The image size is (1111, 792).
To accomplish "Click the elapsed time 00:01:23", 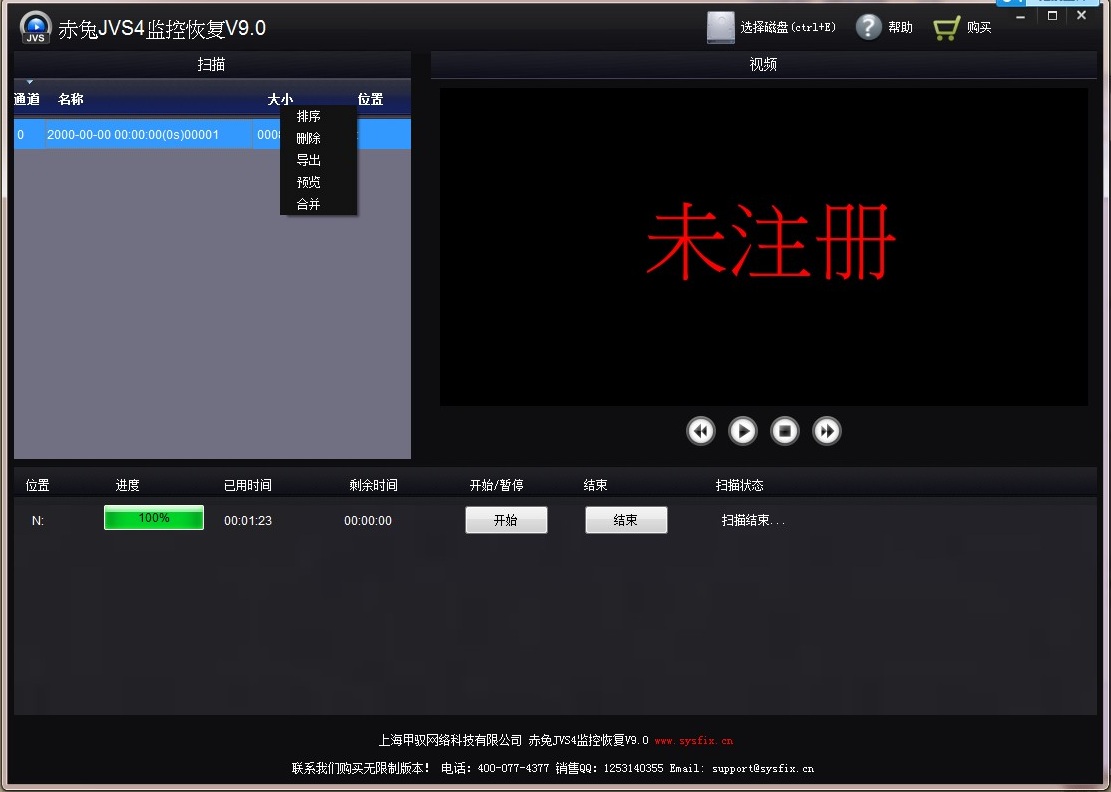I will tap(248, 521).
